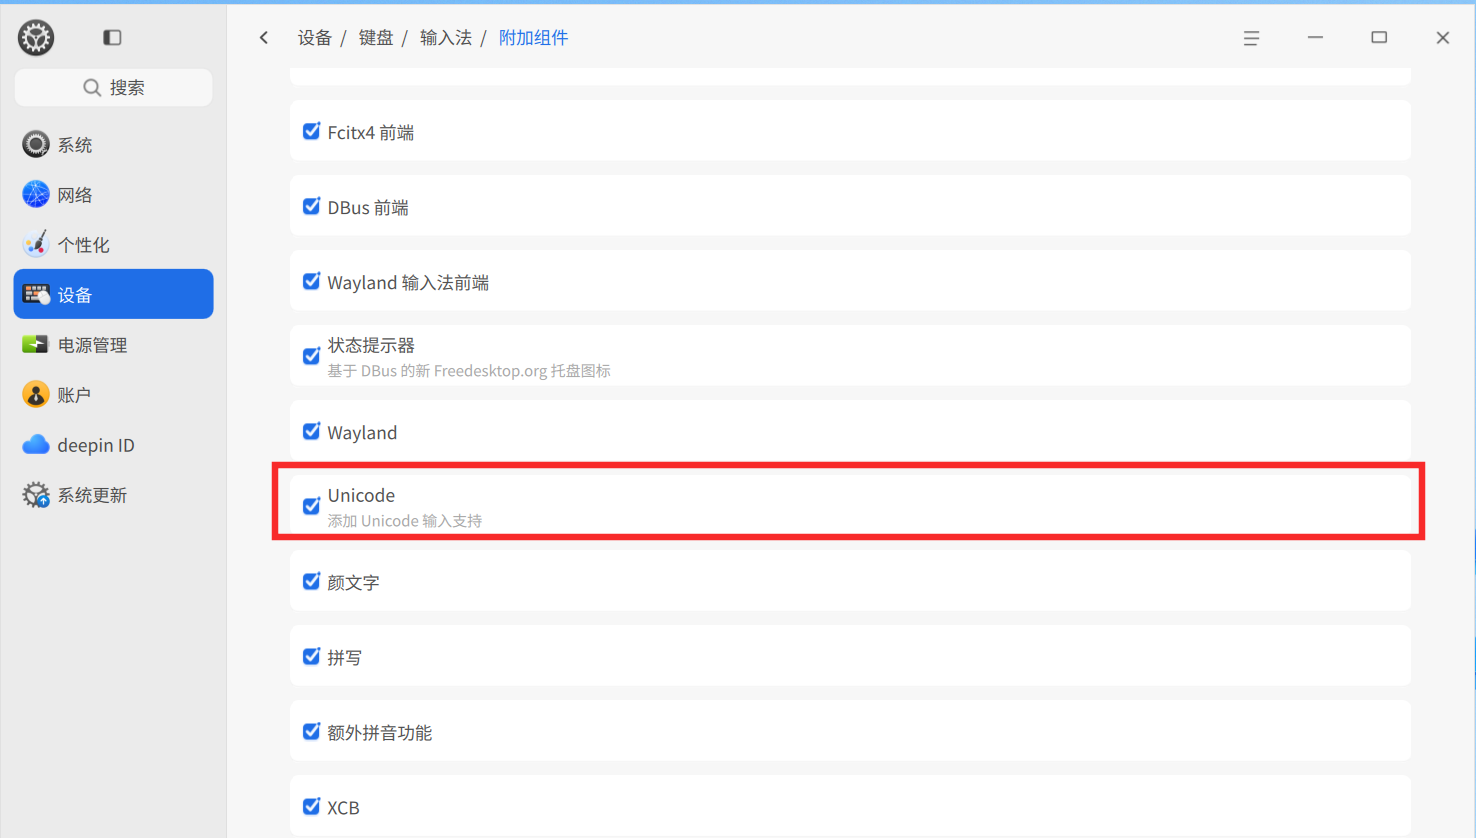The image size is (1476, 838).
Task: Click the 系统更新 gear icon
Action: [36, 494]
